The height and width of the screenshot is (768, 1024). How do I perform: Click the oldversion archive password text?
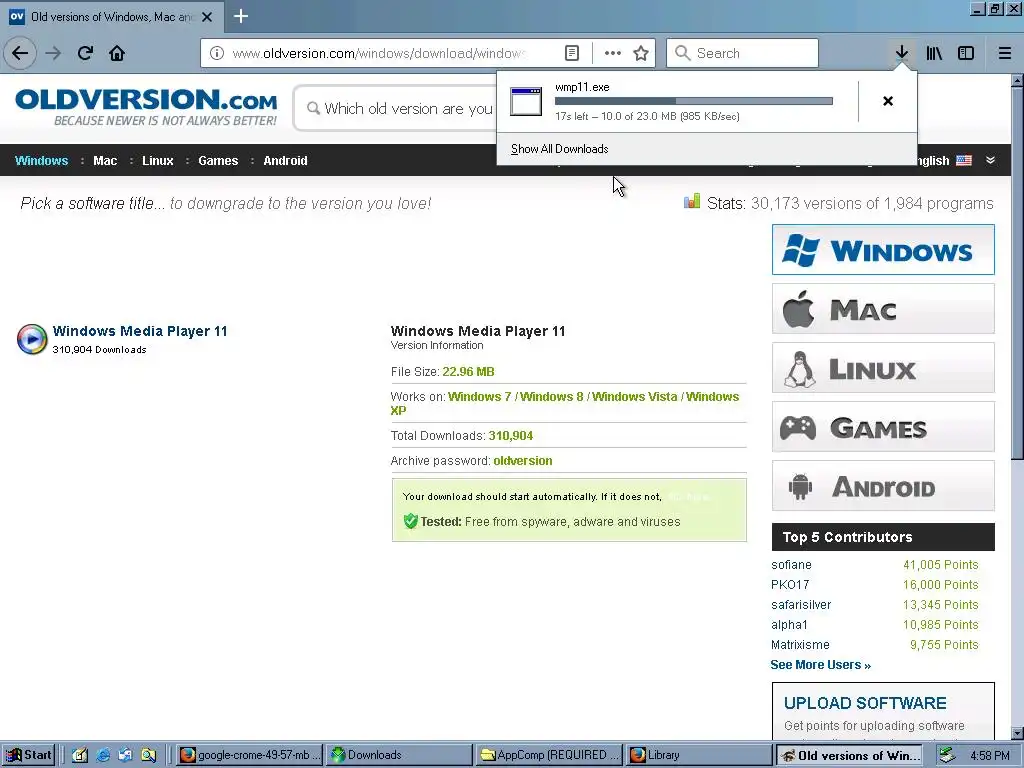(522, 460)
